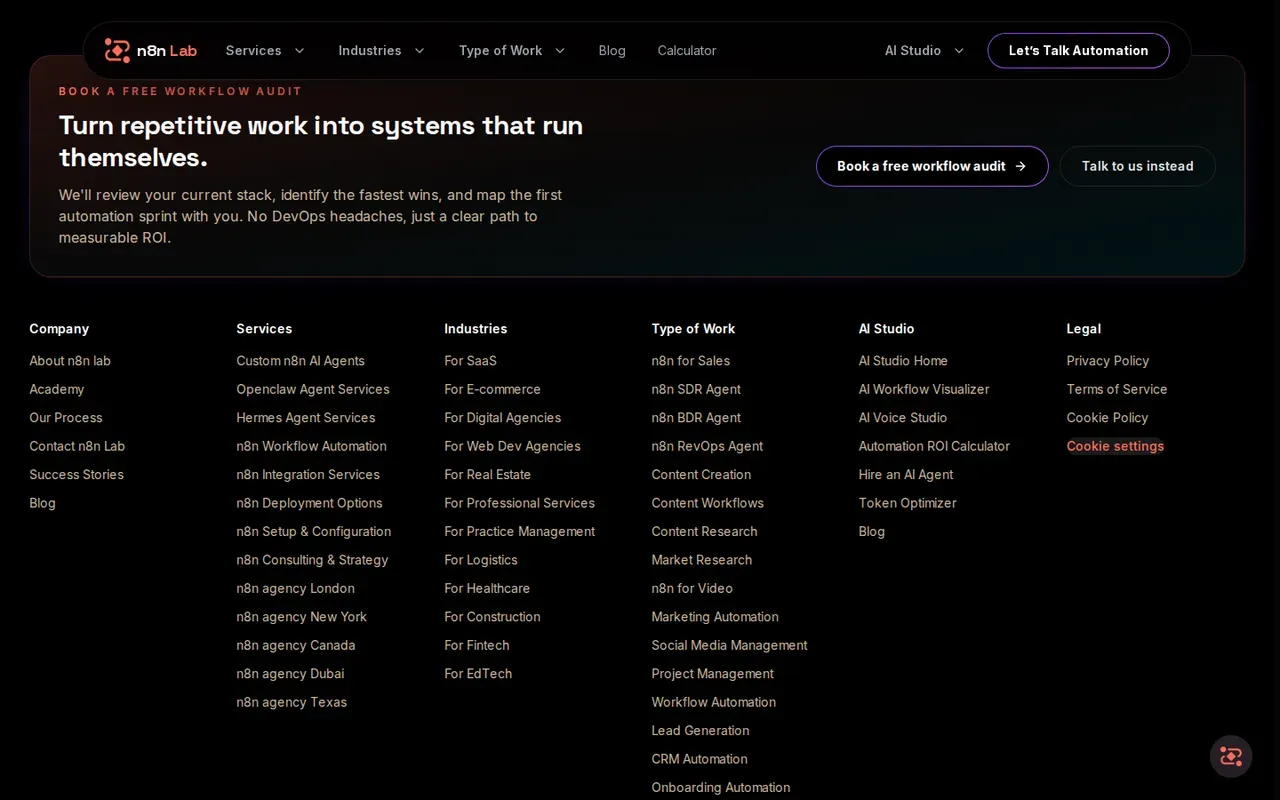Image resolution: width=1280 pixels, height=800 pixels.
Task: Open For Real Estate link
Action: (x=487, y=475)
